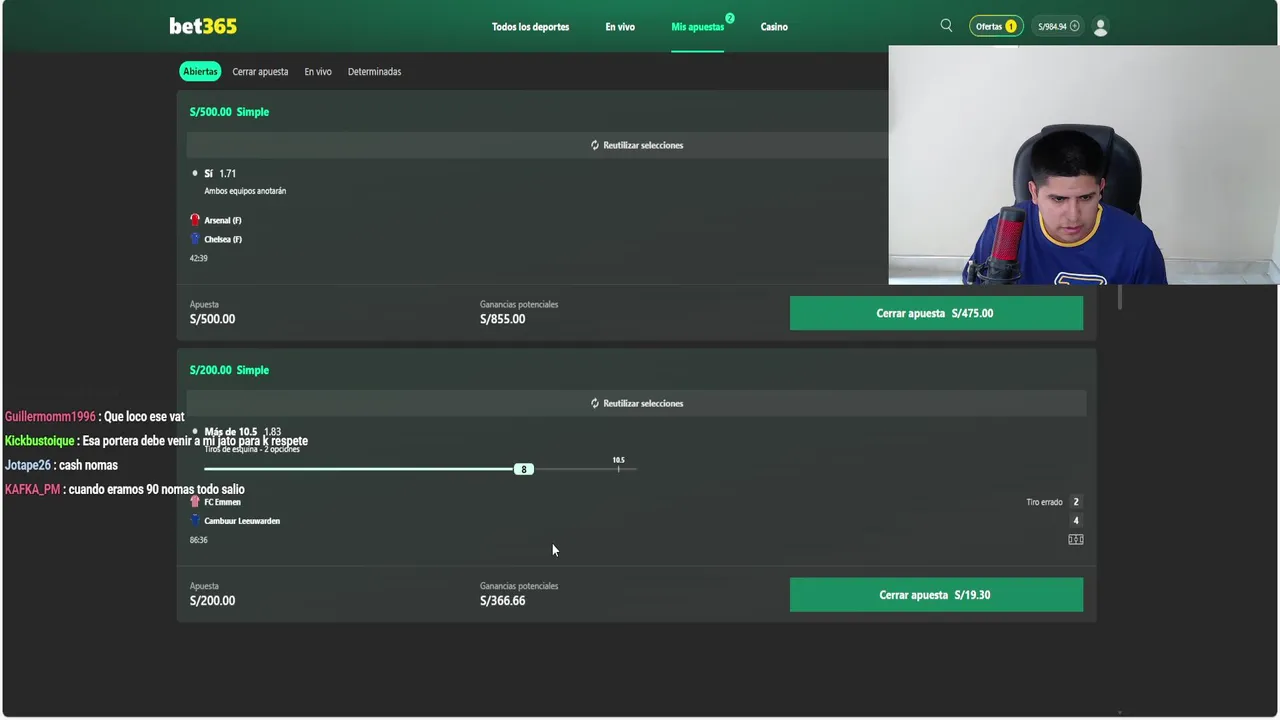Click potential winnings S/366.66
Screen dimensions: 1280x720
[502, 601]
